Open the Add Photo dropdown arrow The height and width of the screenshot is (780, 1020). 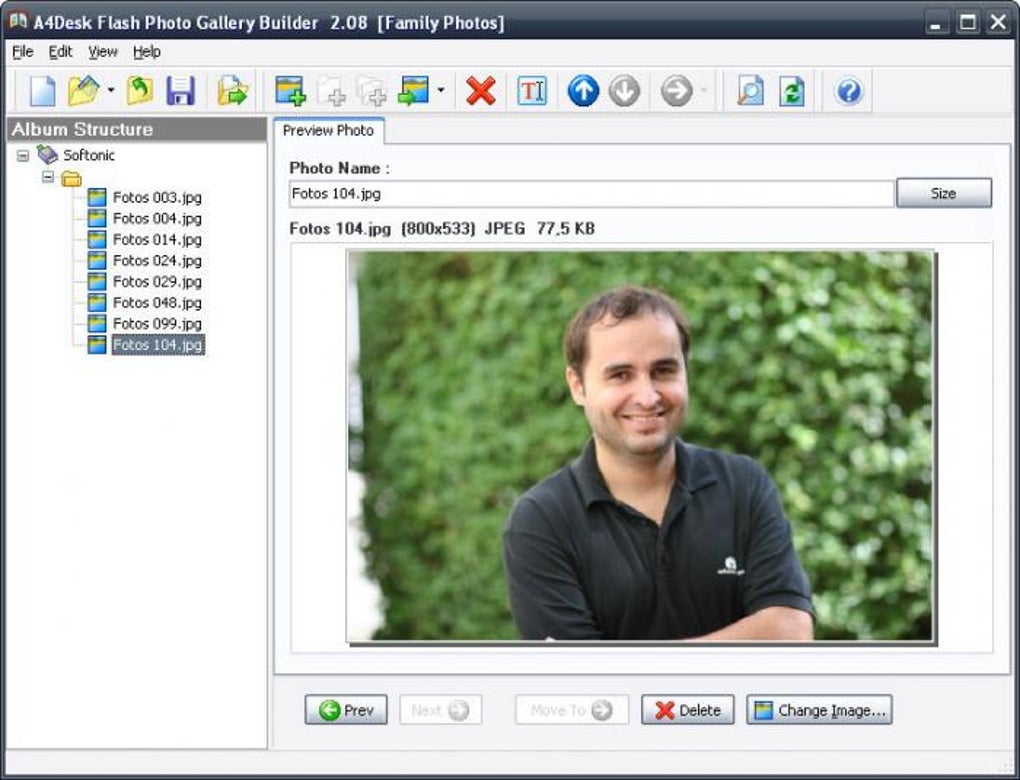(440, 91)
